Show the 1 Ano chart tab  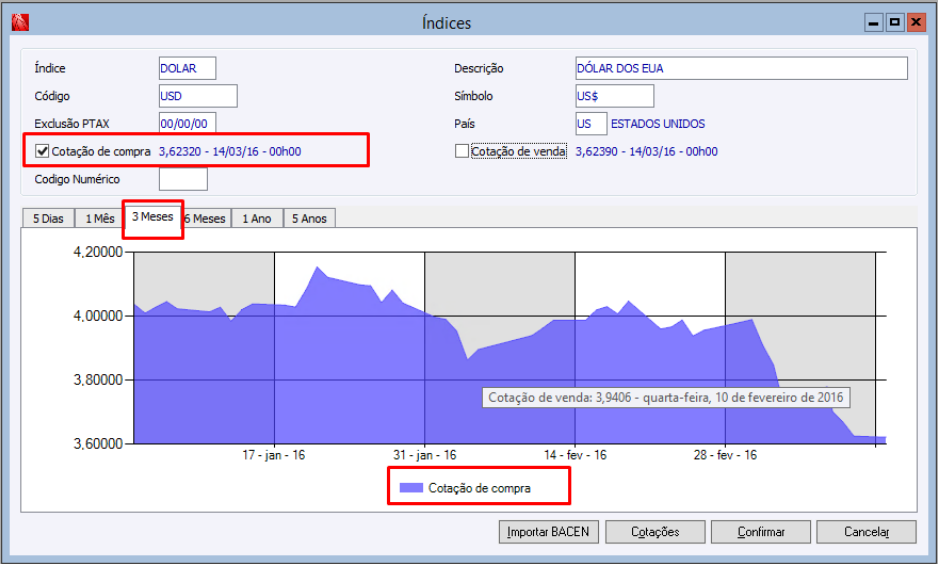[257, 219]
